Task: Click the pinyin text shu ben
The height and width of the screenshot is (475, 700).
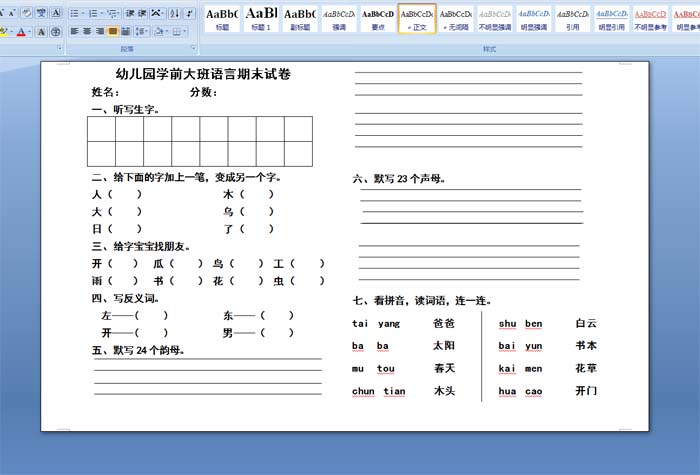Action: 521,324
